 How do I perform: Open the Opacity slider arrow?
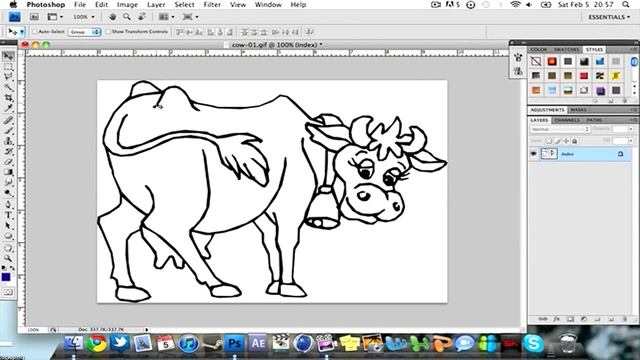tap(631, 129)
